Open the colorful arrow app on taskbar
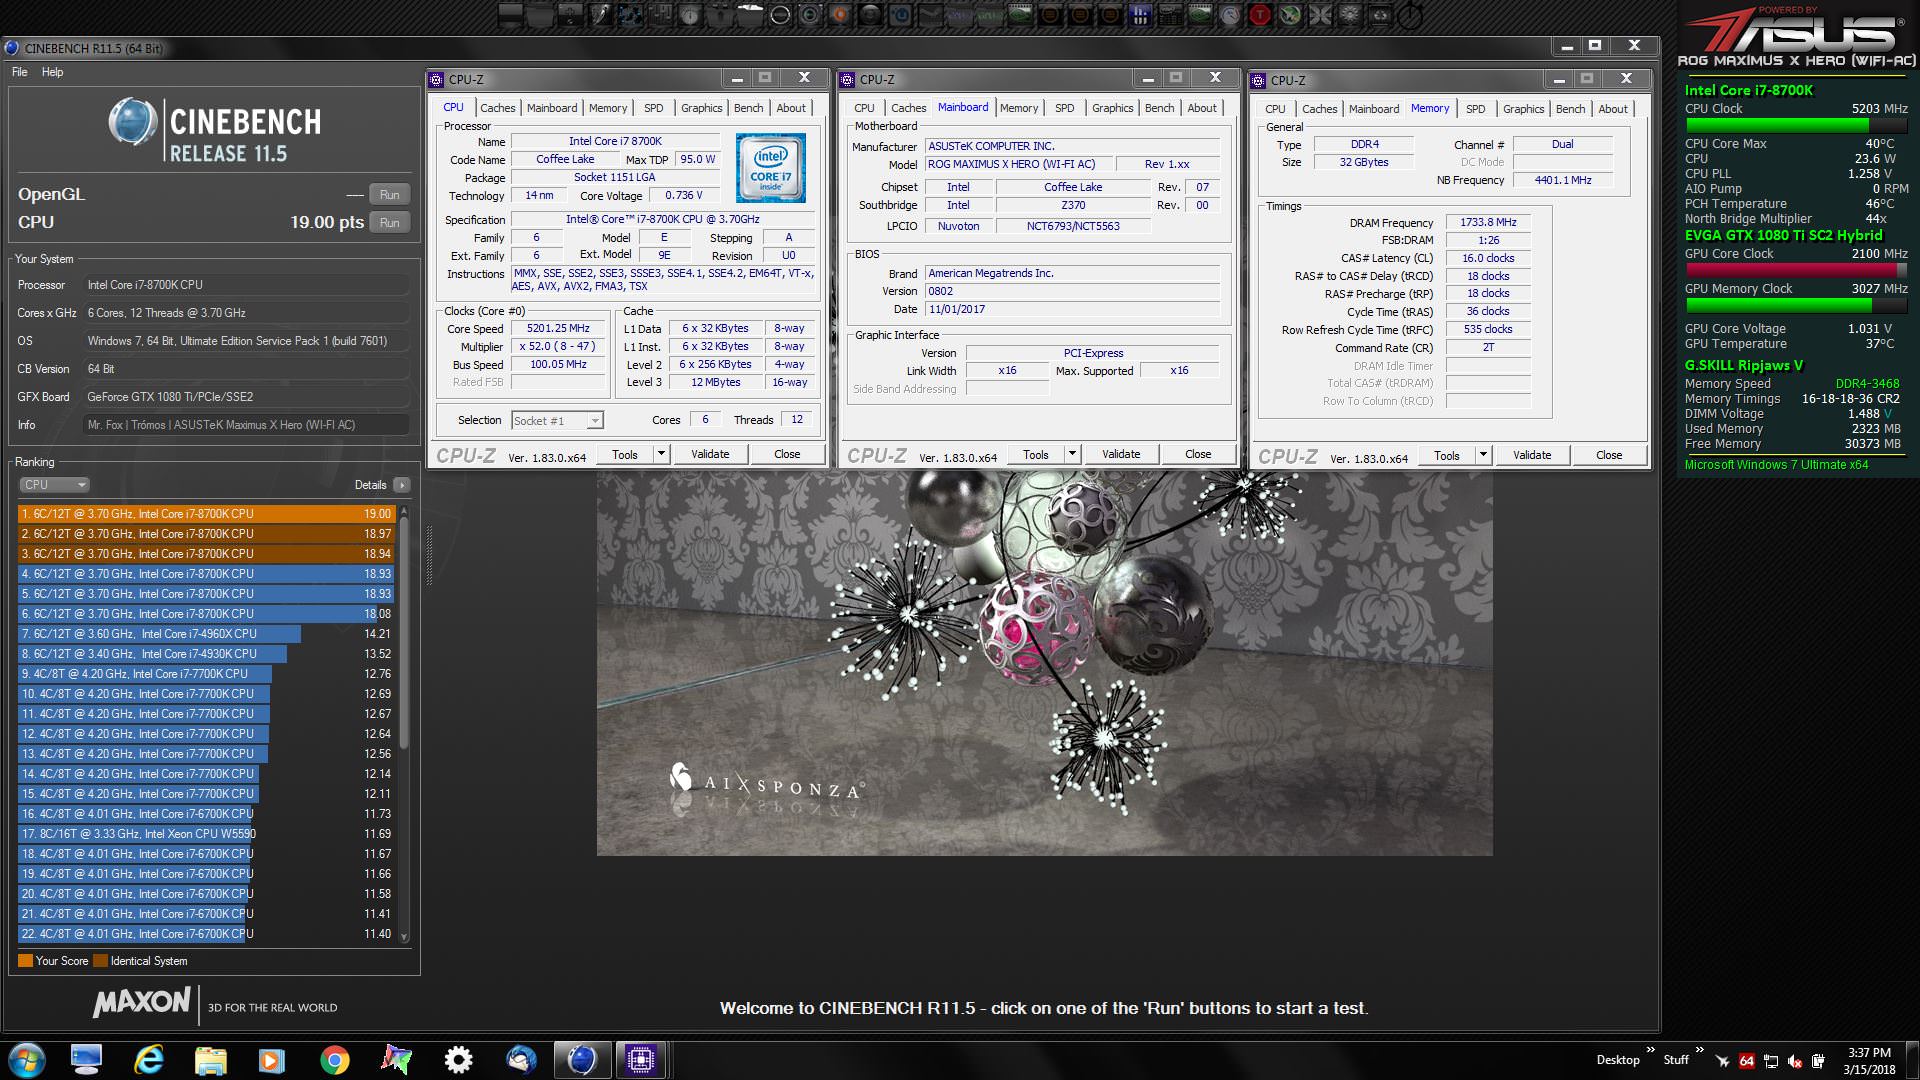The image size is (1920, 1080). [397, 1060]
